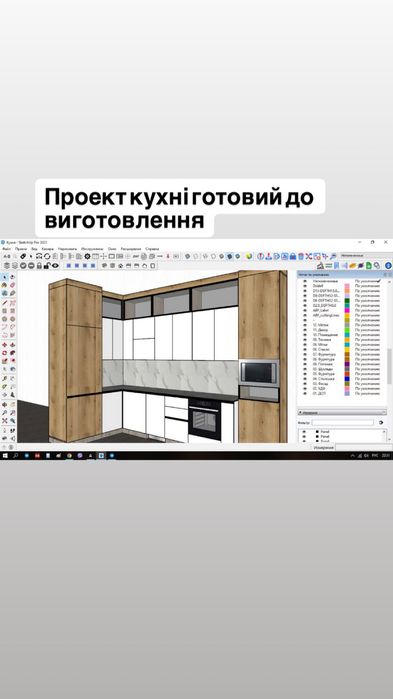Screen dimensions: 393x699
Task: Select the Push/Pull tool
Action: coord(12,345)
